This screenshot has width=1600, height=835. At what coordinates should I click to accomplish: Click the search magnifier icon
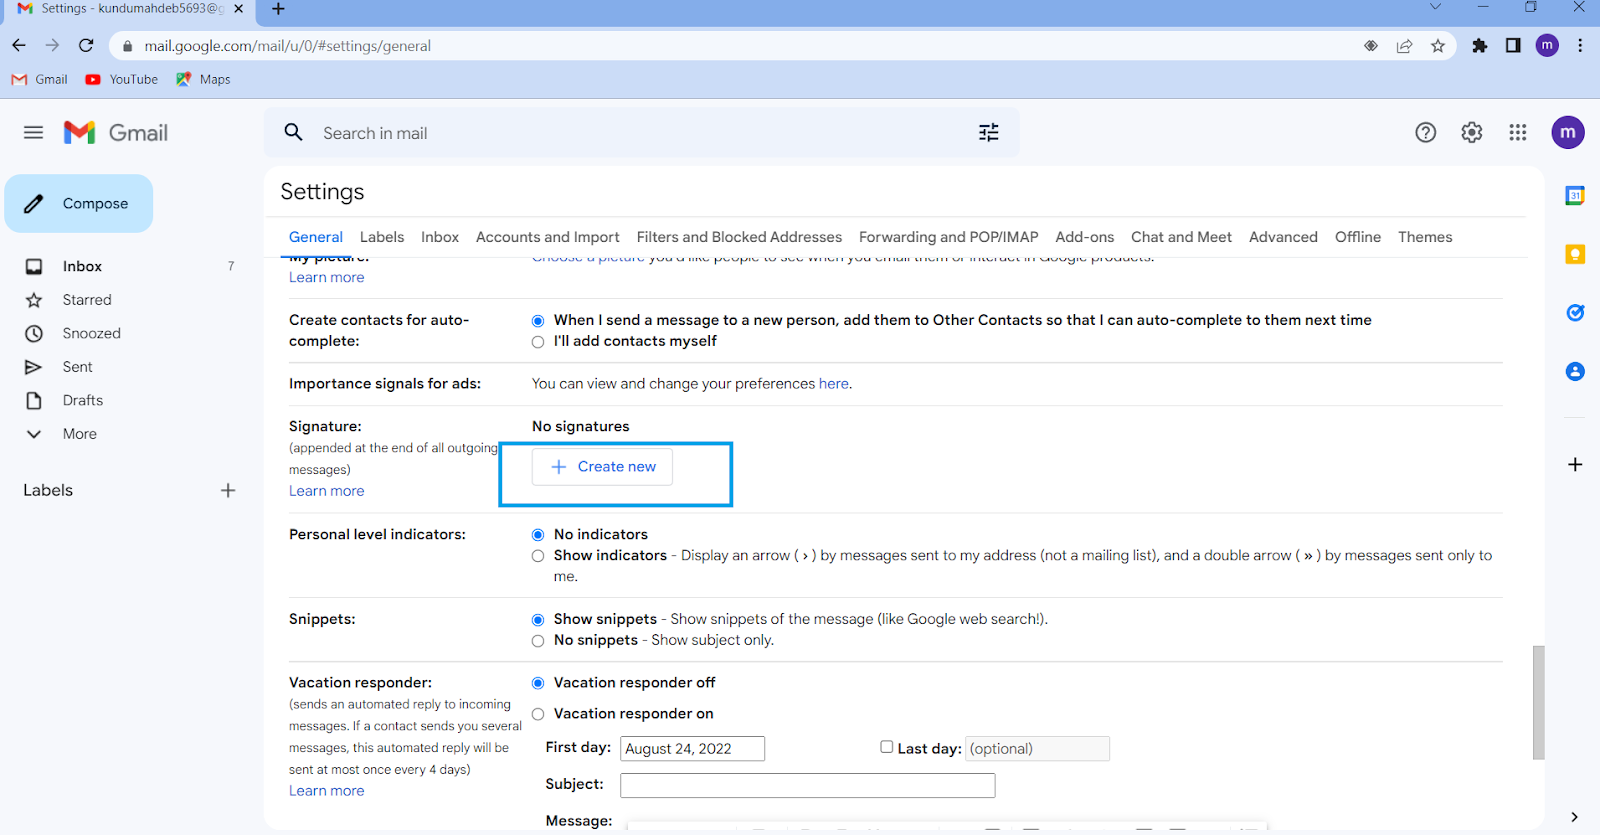(293, 132)
